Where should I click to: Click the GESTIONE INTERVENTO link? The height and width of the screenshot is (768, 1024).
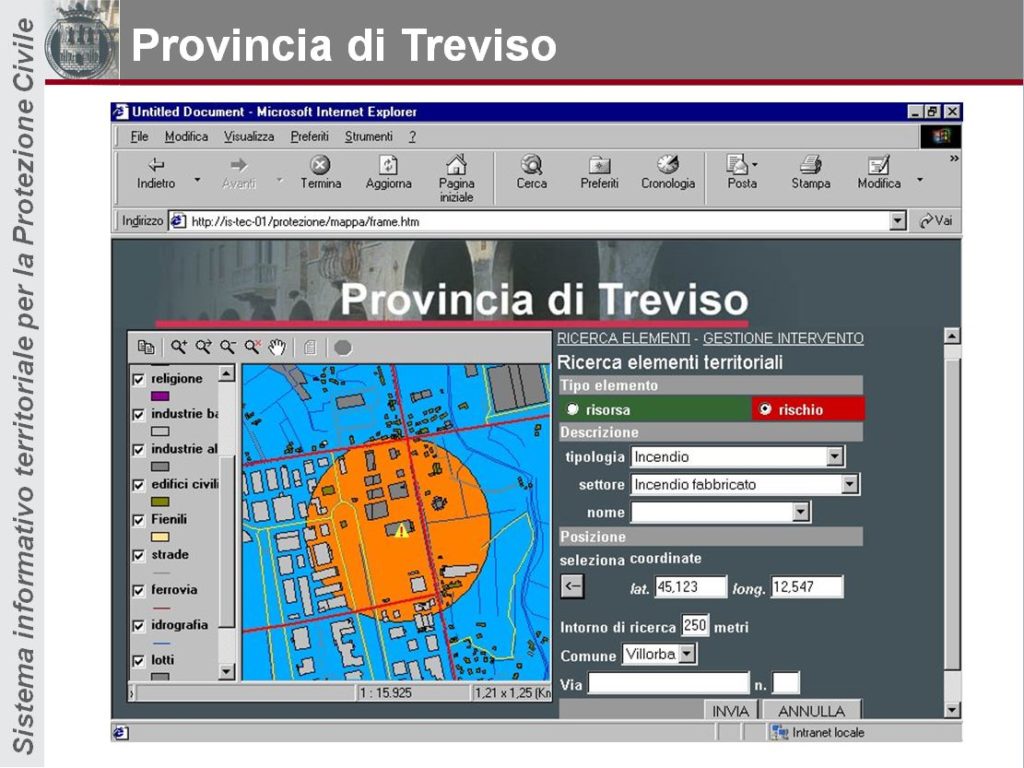point(783,338)
